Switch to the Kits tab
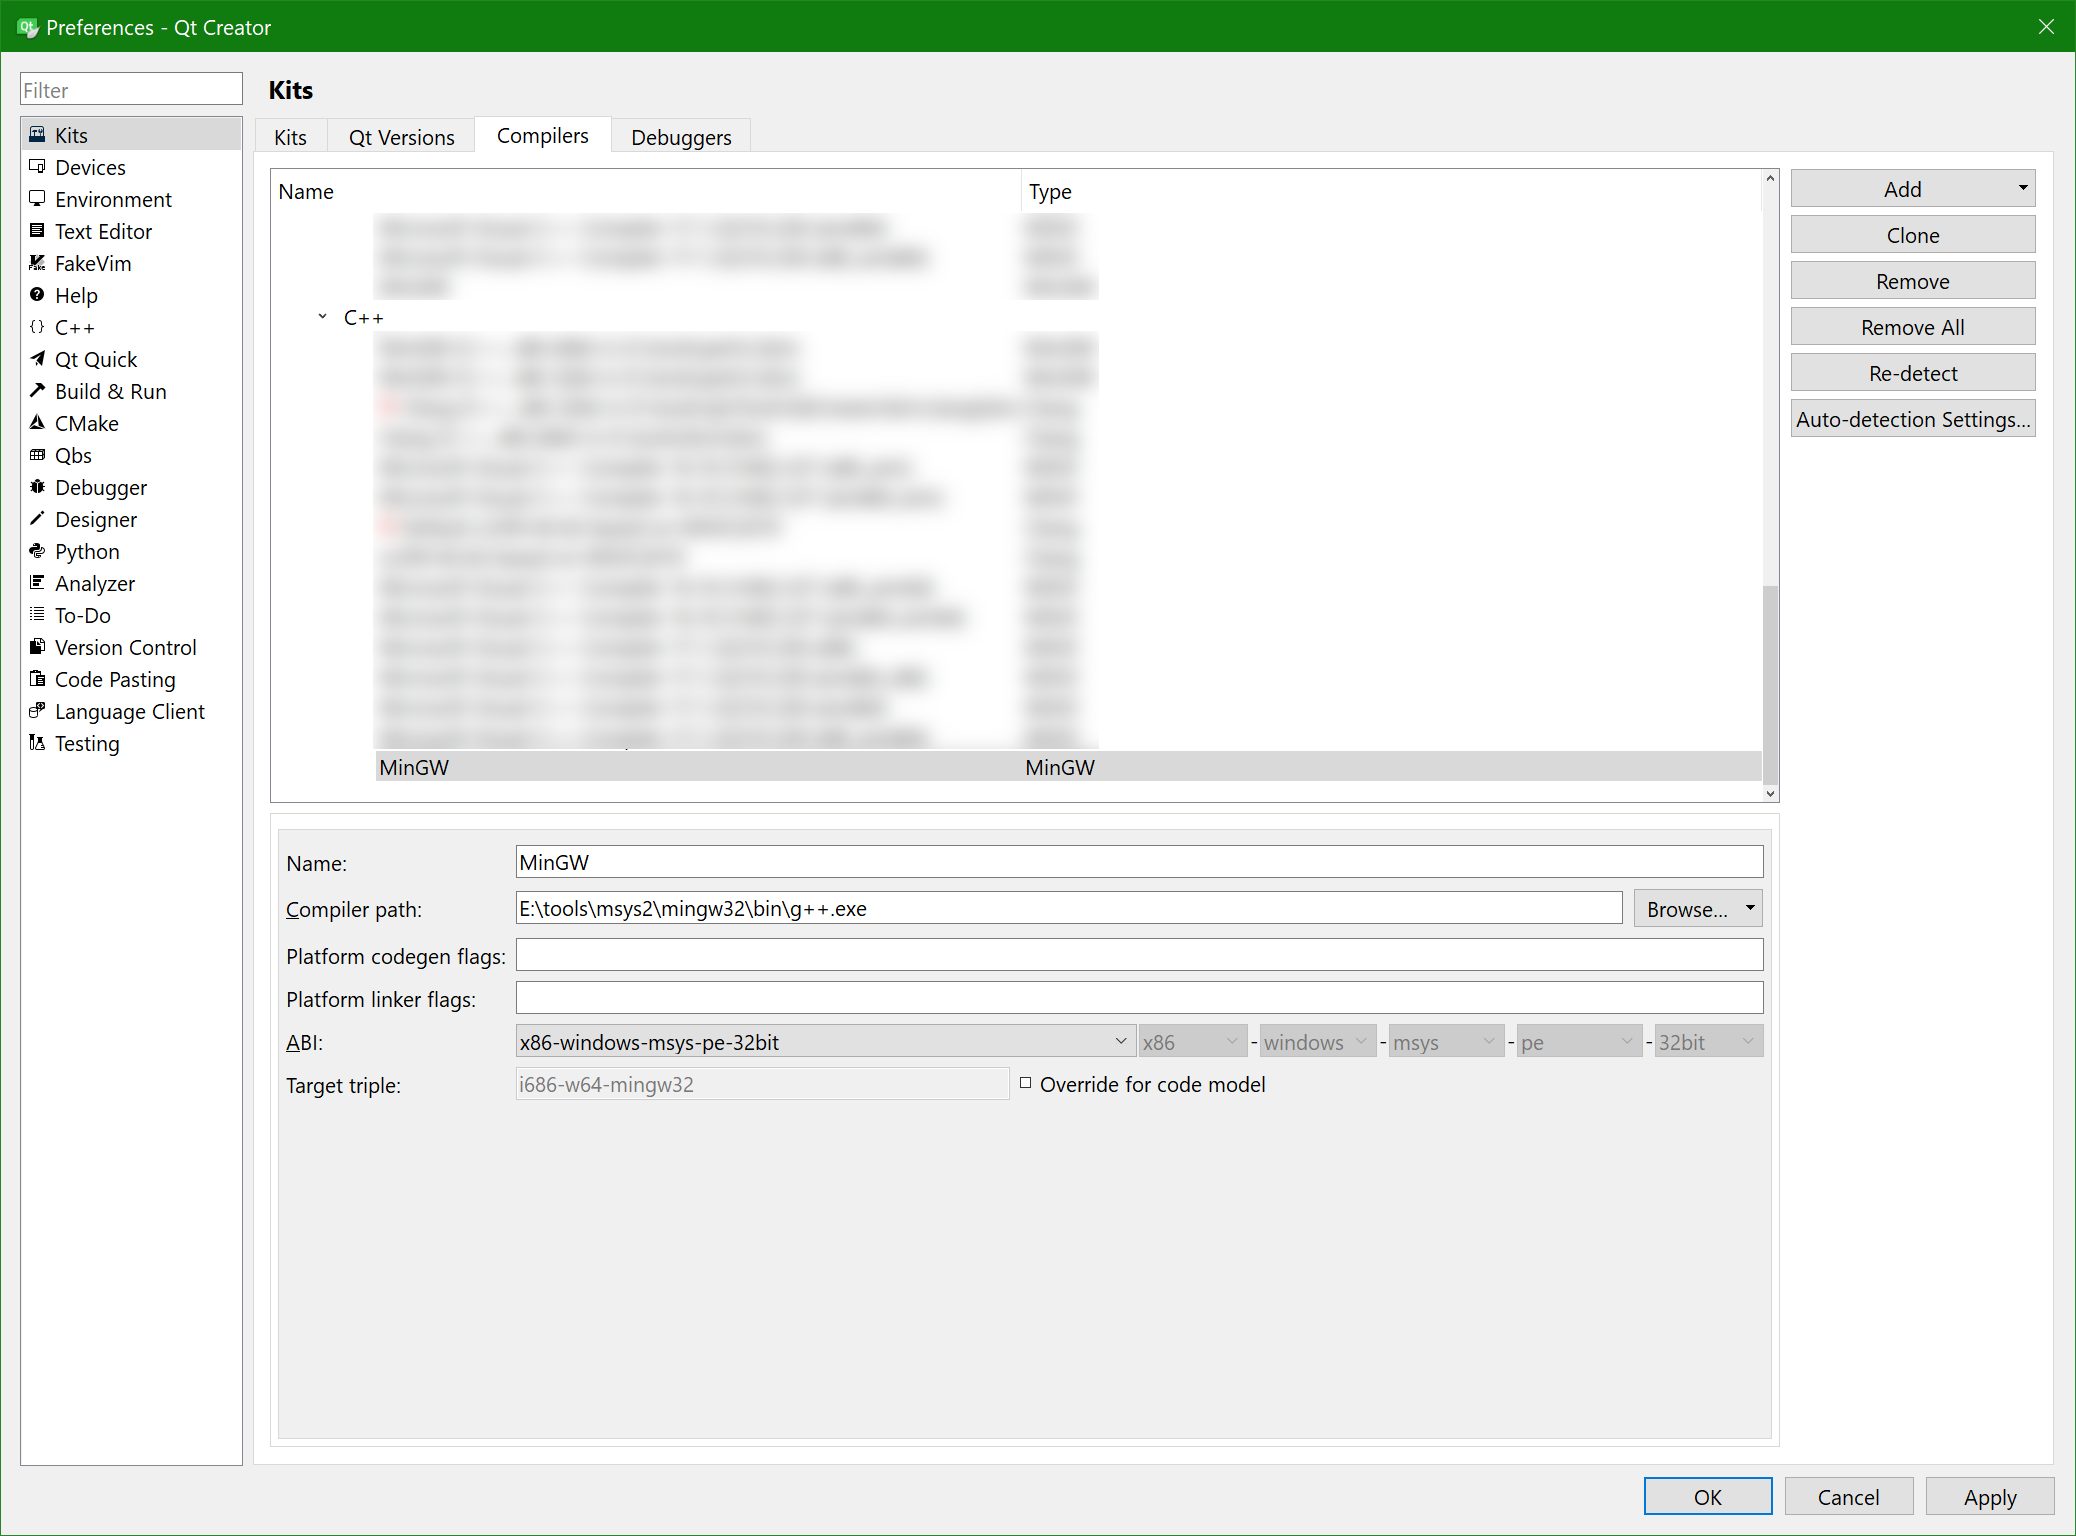 tap(291, 137)
